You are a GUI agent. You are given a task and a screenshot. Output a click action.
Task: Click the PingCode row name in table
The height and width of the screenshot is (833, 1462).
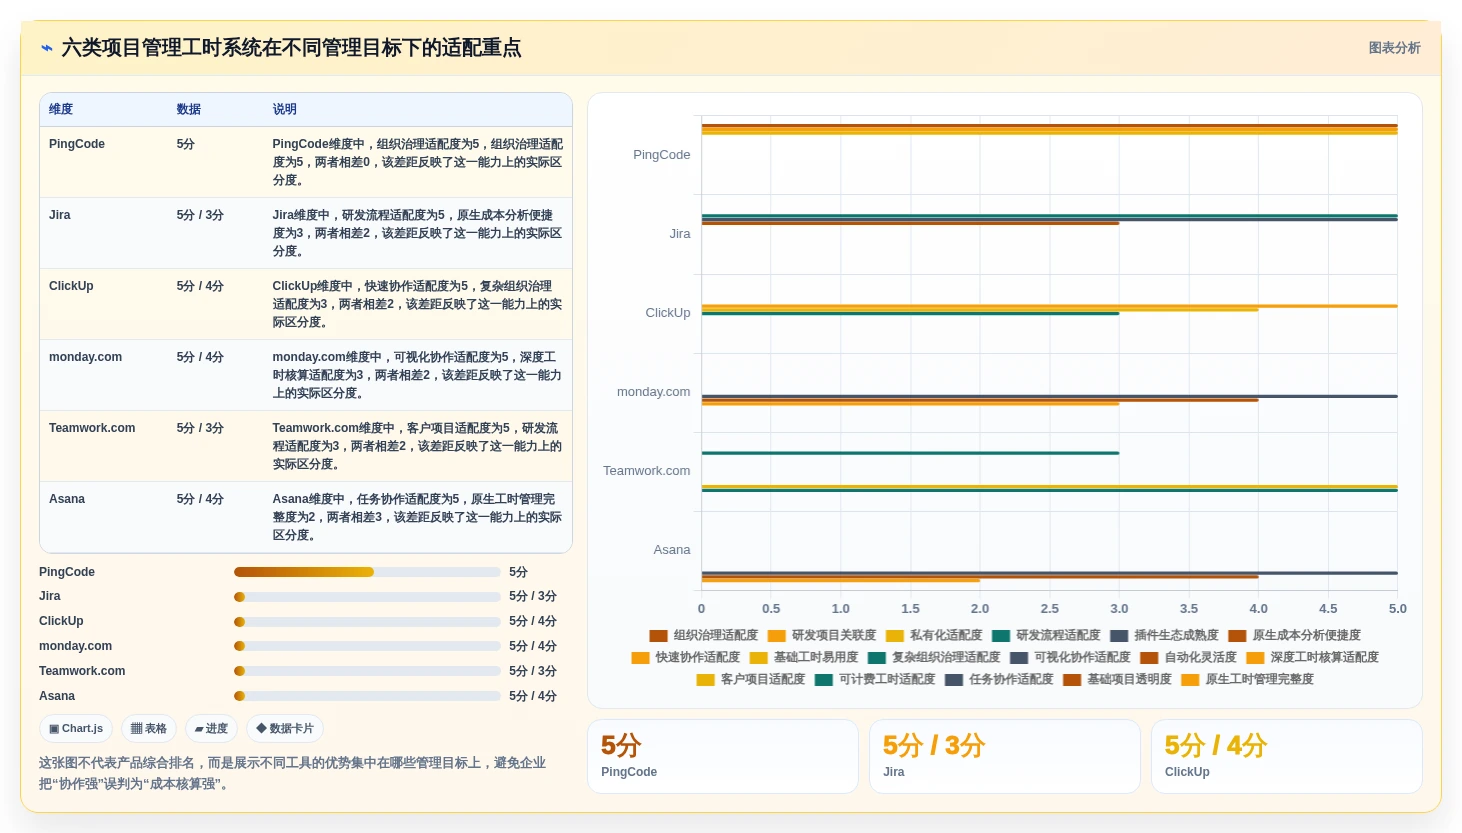(x=77, y=144)
